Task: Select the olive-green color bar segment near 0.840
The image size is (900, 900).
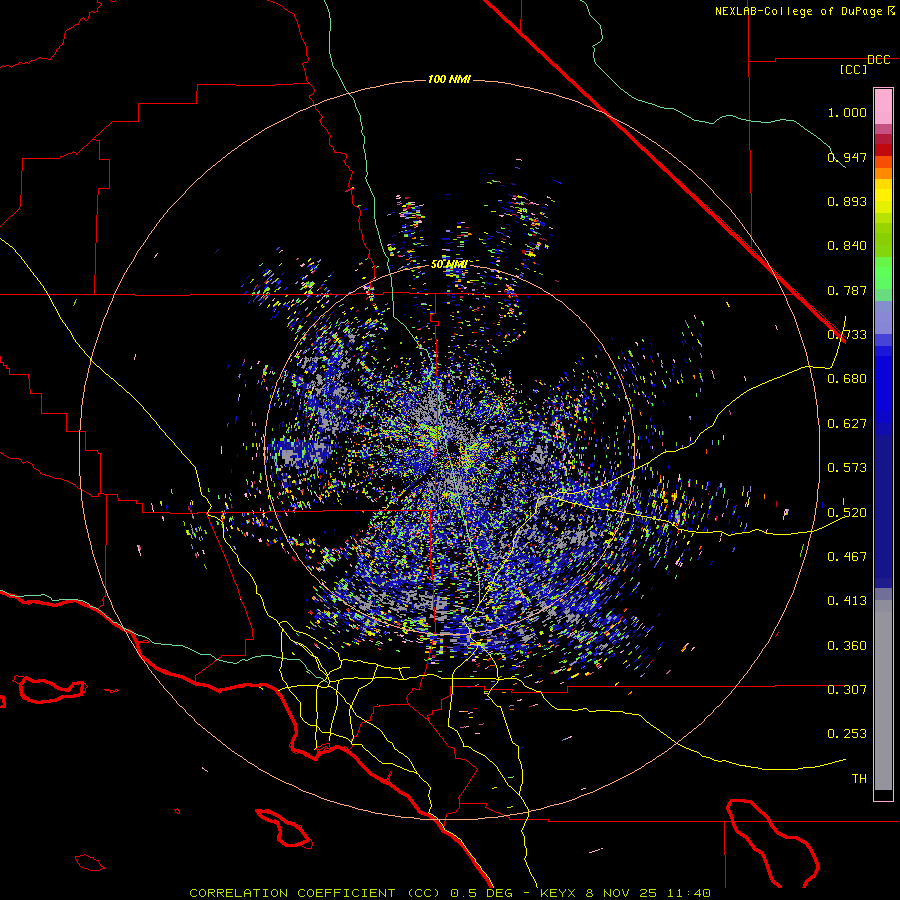Action: click(x=883, y=239)
